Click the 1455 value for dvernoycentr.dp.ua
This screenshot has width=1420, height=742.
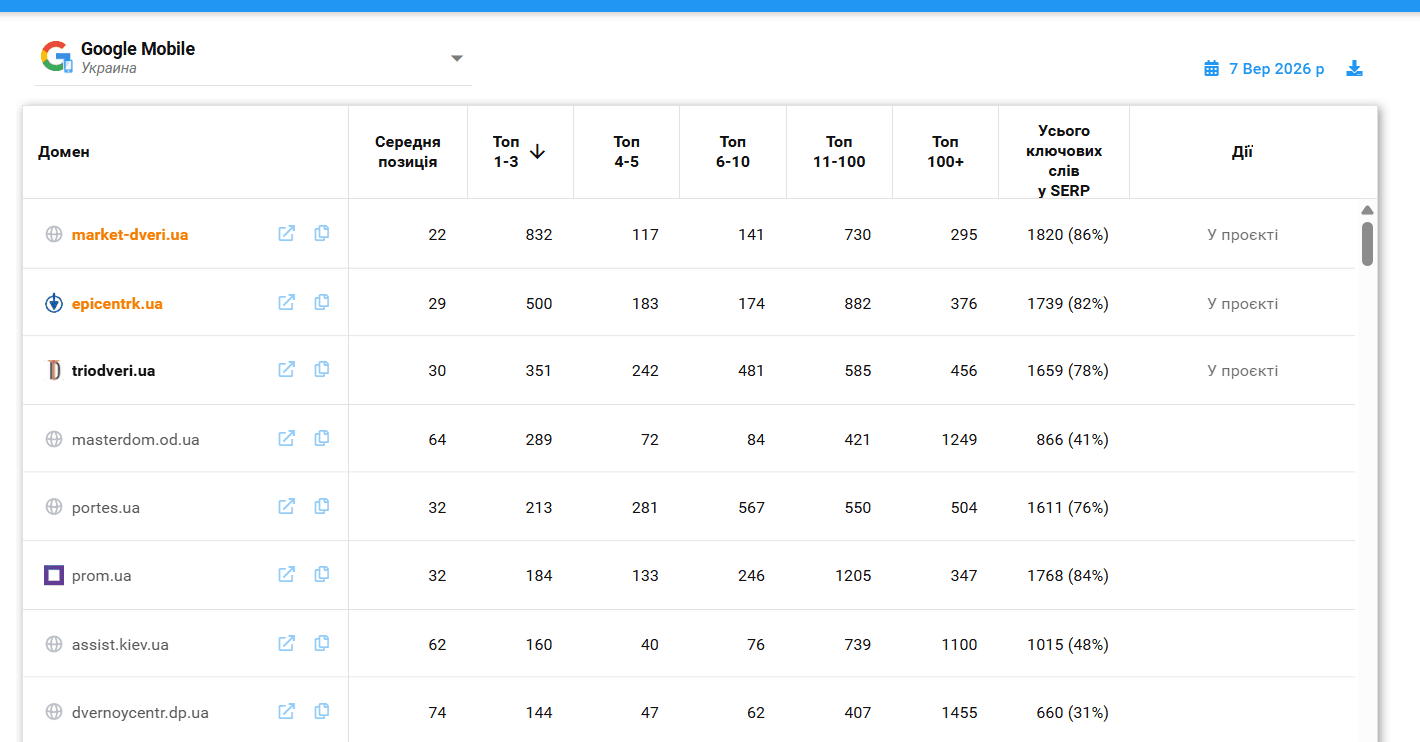tap(959, 713)
